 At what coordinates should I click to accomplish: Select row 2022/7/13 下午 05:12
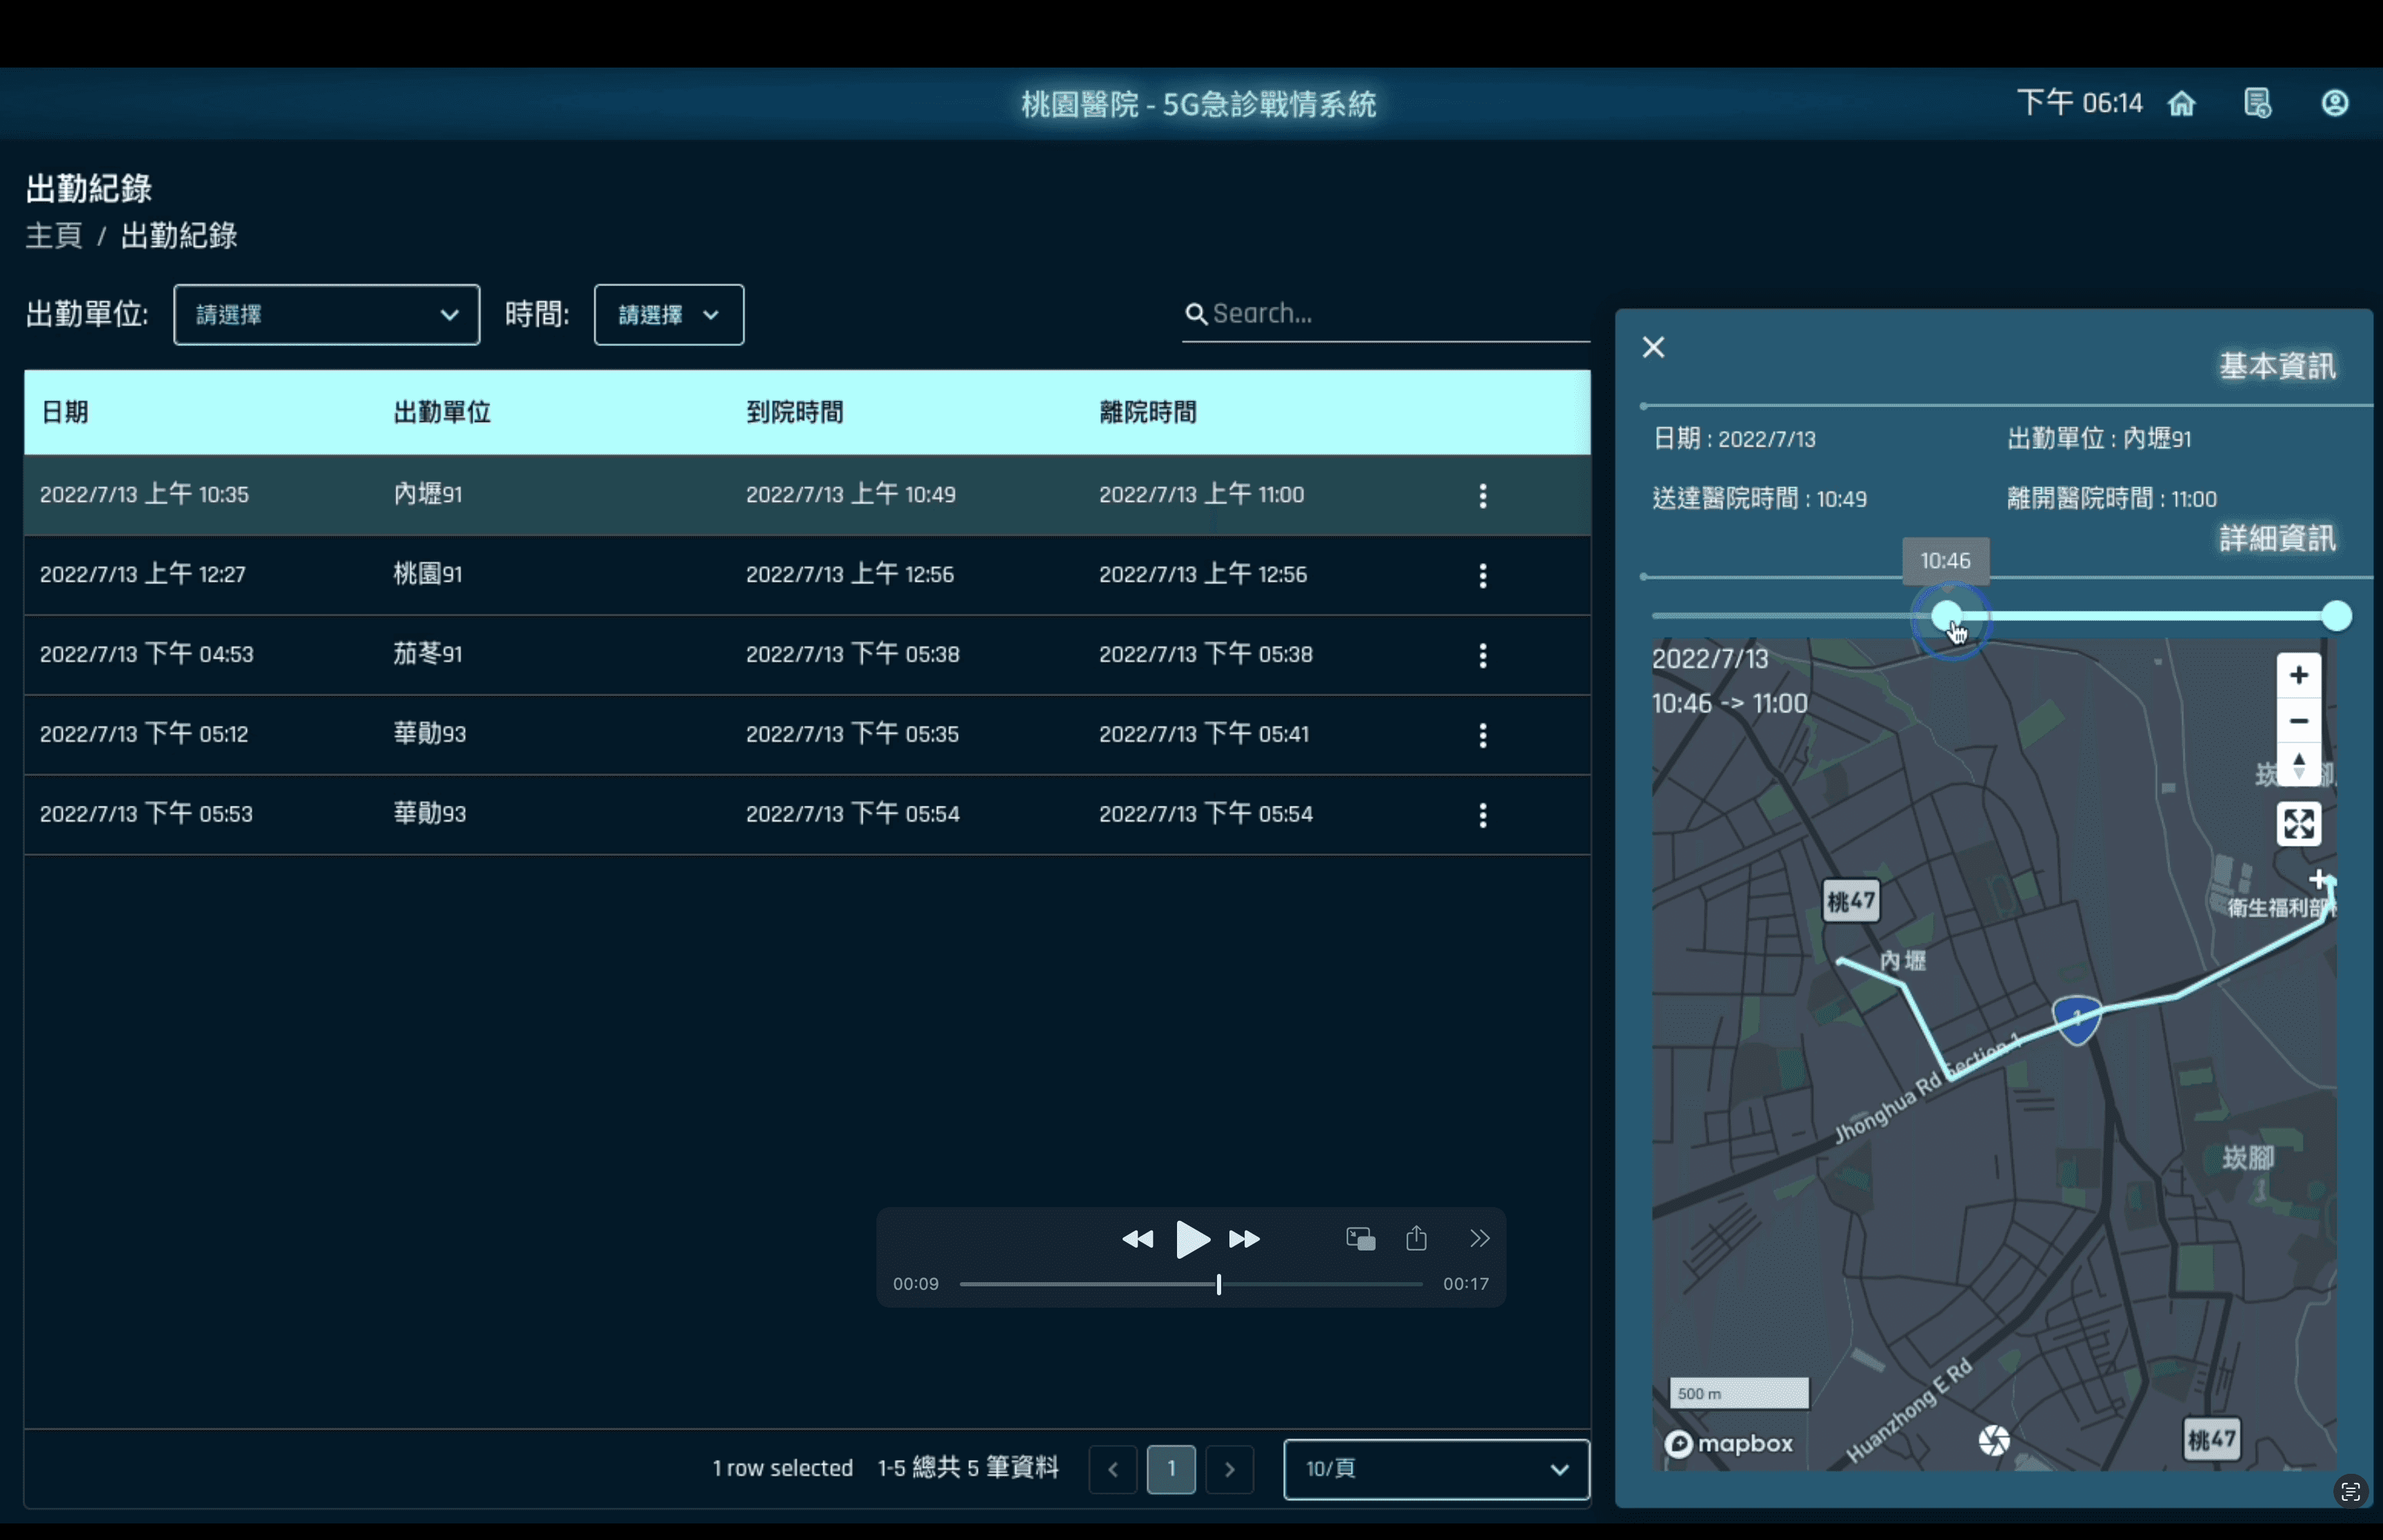click(x=807, y=735)
